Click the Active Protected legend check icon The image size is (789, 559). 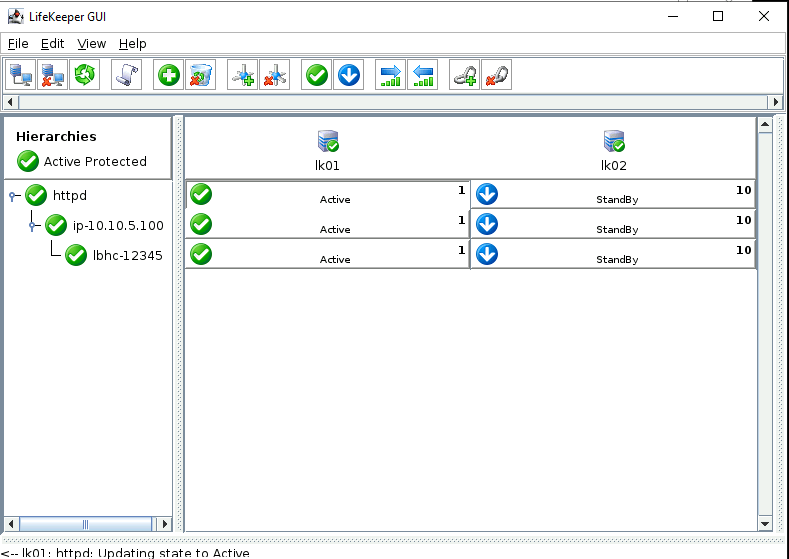(28, 162)
